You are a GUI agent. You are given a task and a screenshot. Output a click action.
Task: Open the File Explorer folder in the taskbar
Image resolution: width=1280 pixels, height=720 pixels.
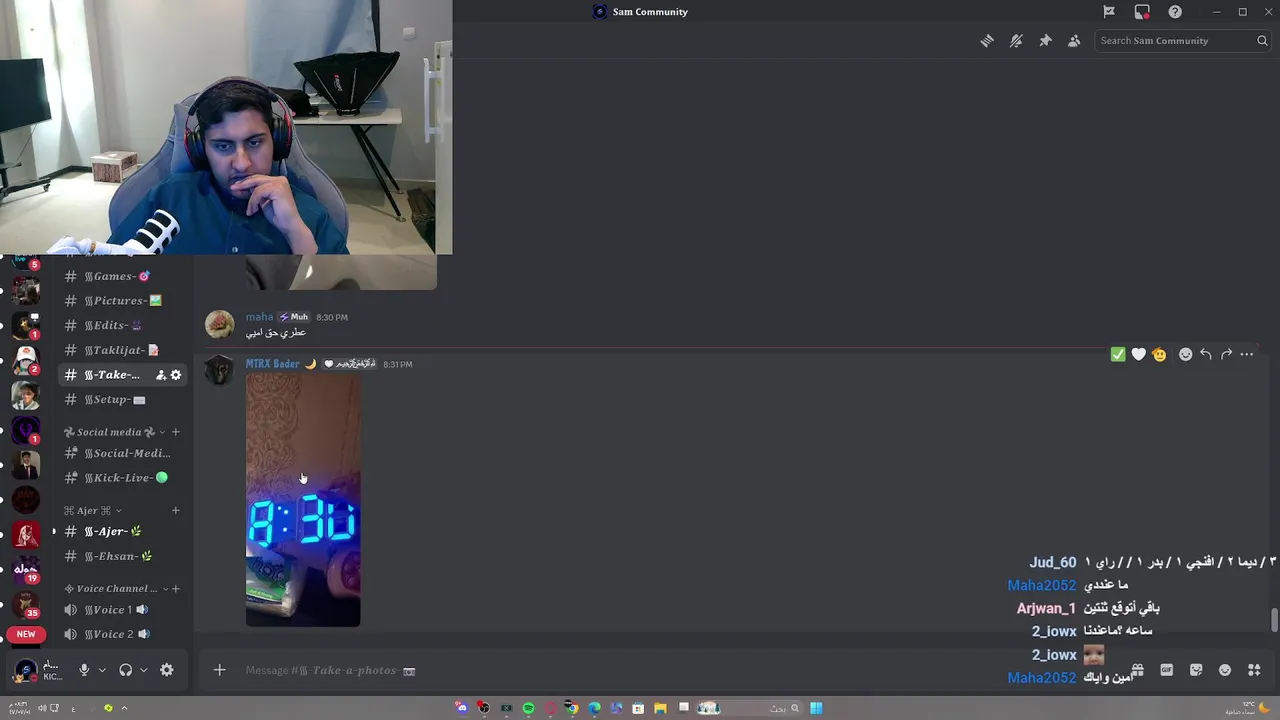pyautogui.click(x=660, y=708)
